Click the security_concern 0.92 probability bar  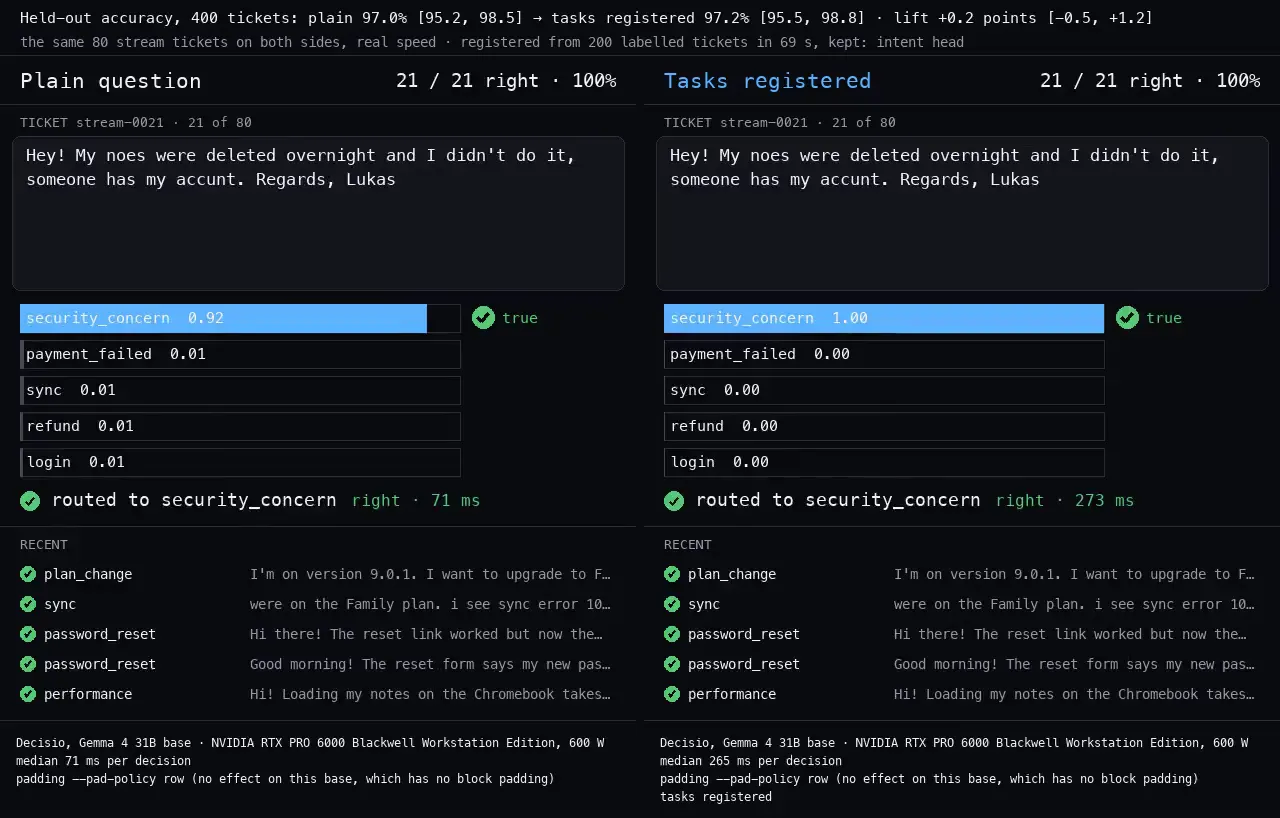(x=240, y=318)
